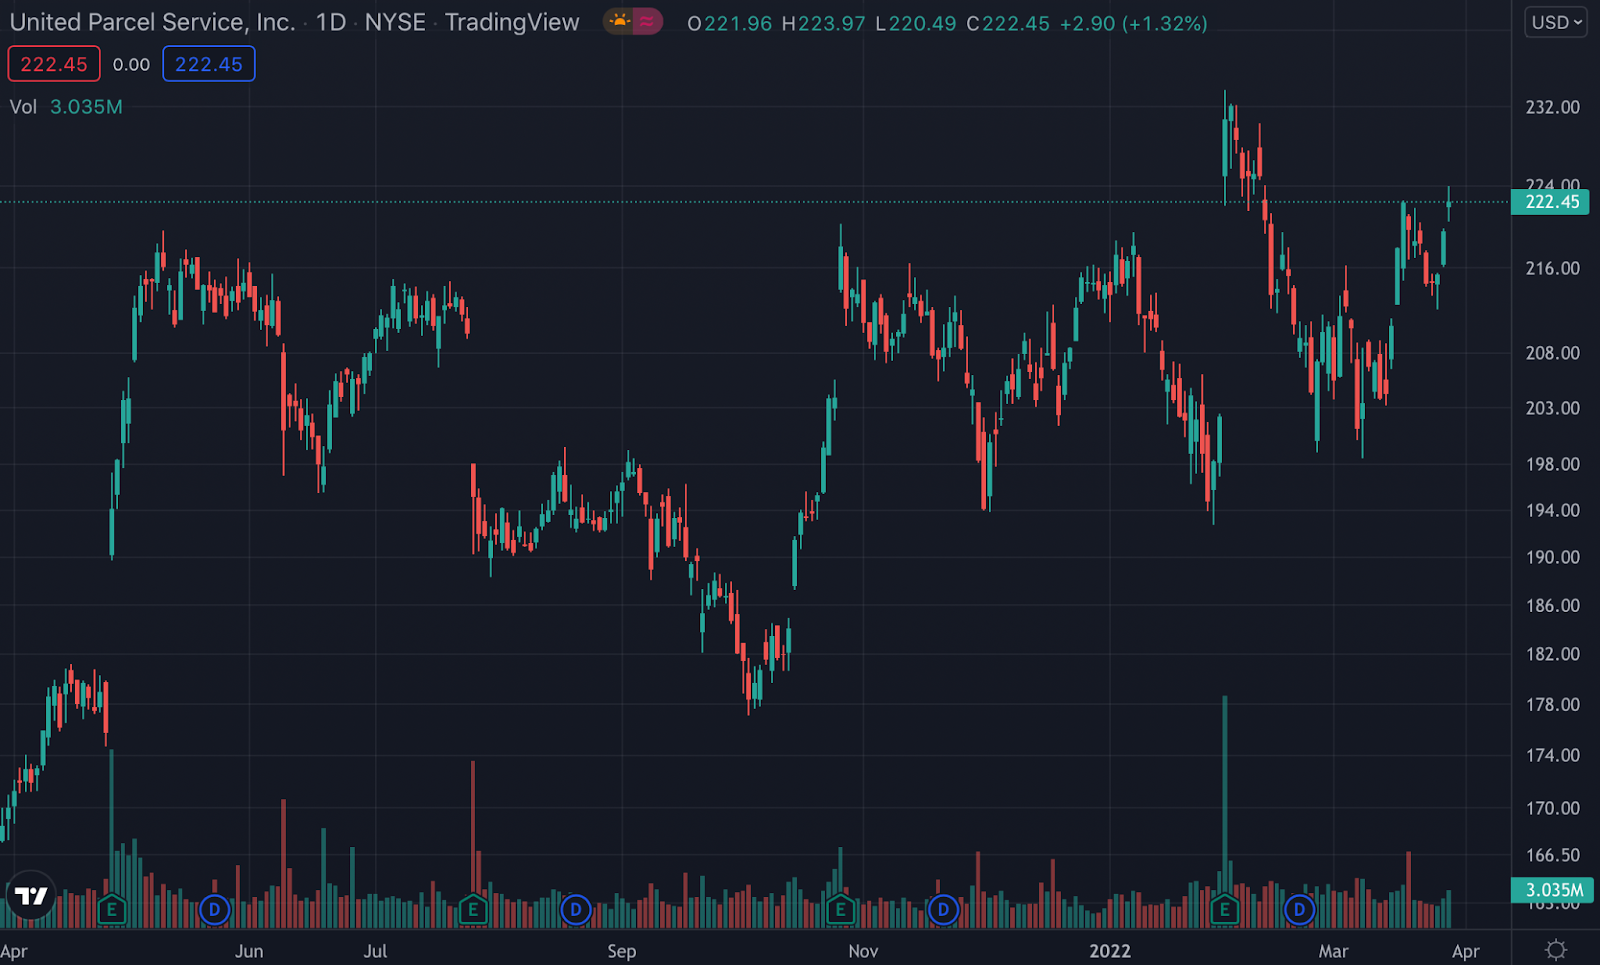Click the 208.00 price axis label
The width and height of the screenshot is (1600, 965).
point(1552,353)
